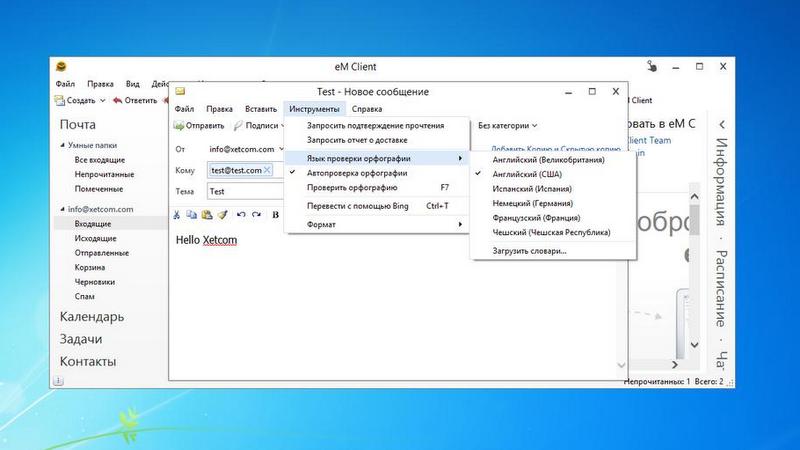Click the Paste clipboard icon in compose toolbar

207,215
